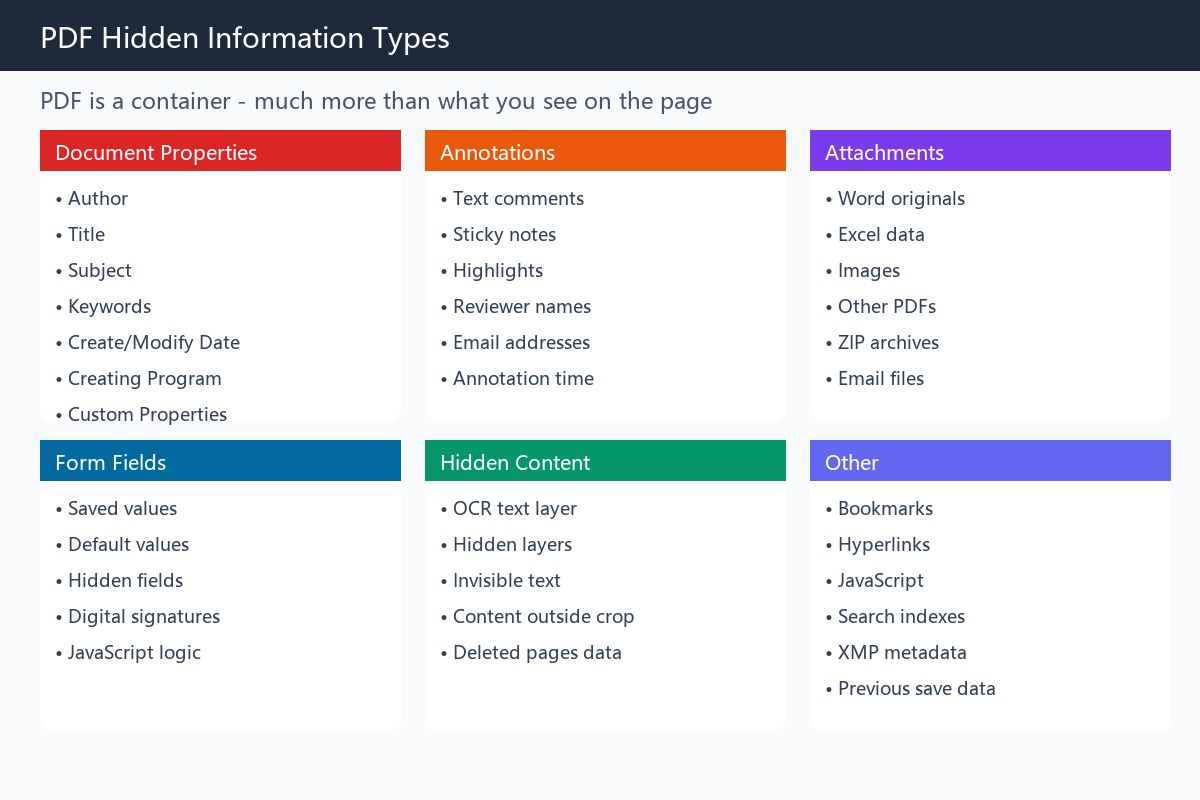Image resolution: width=1200 pixels, height=800 pixels.
Task: Click the 'Custom Properties' item
Action: pyautogui.click(x=141, y=414)
